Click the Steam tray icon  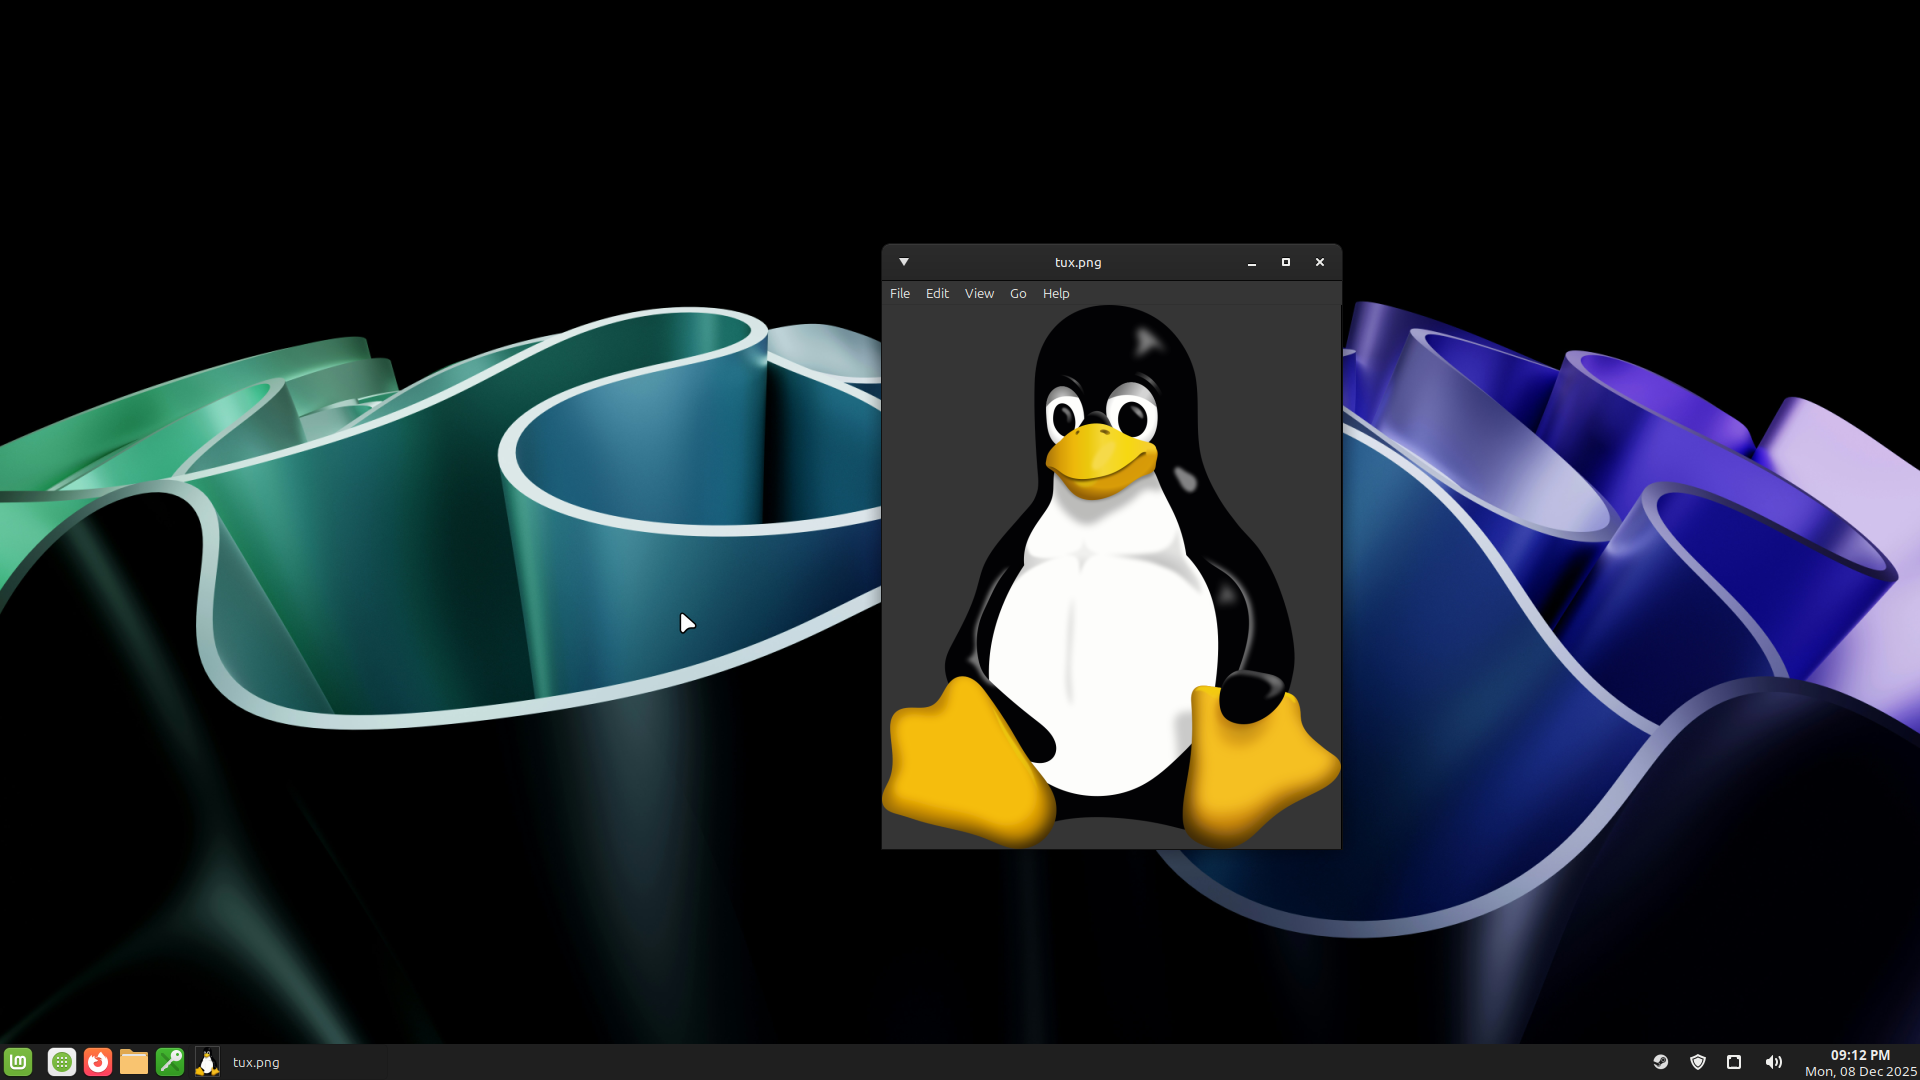(x=1661, y=1062)
